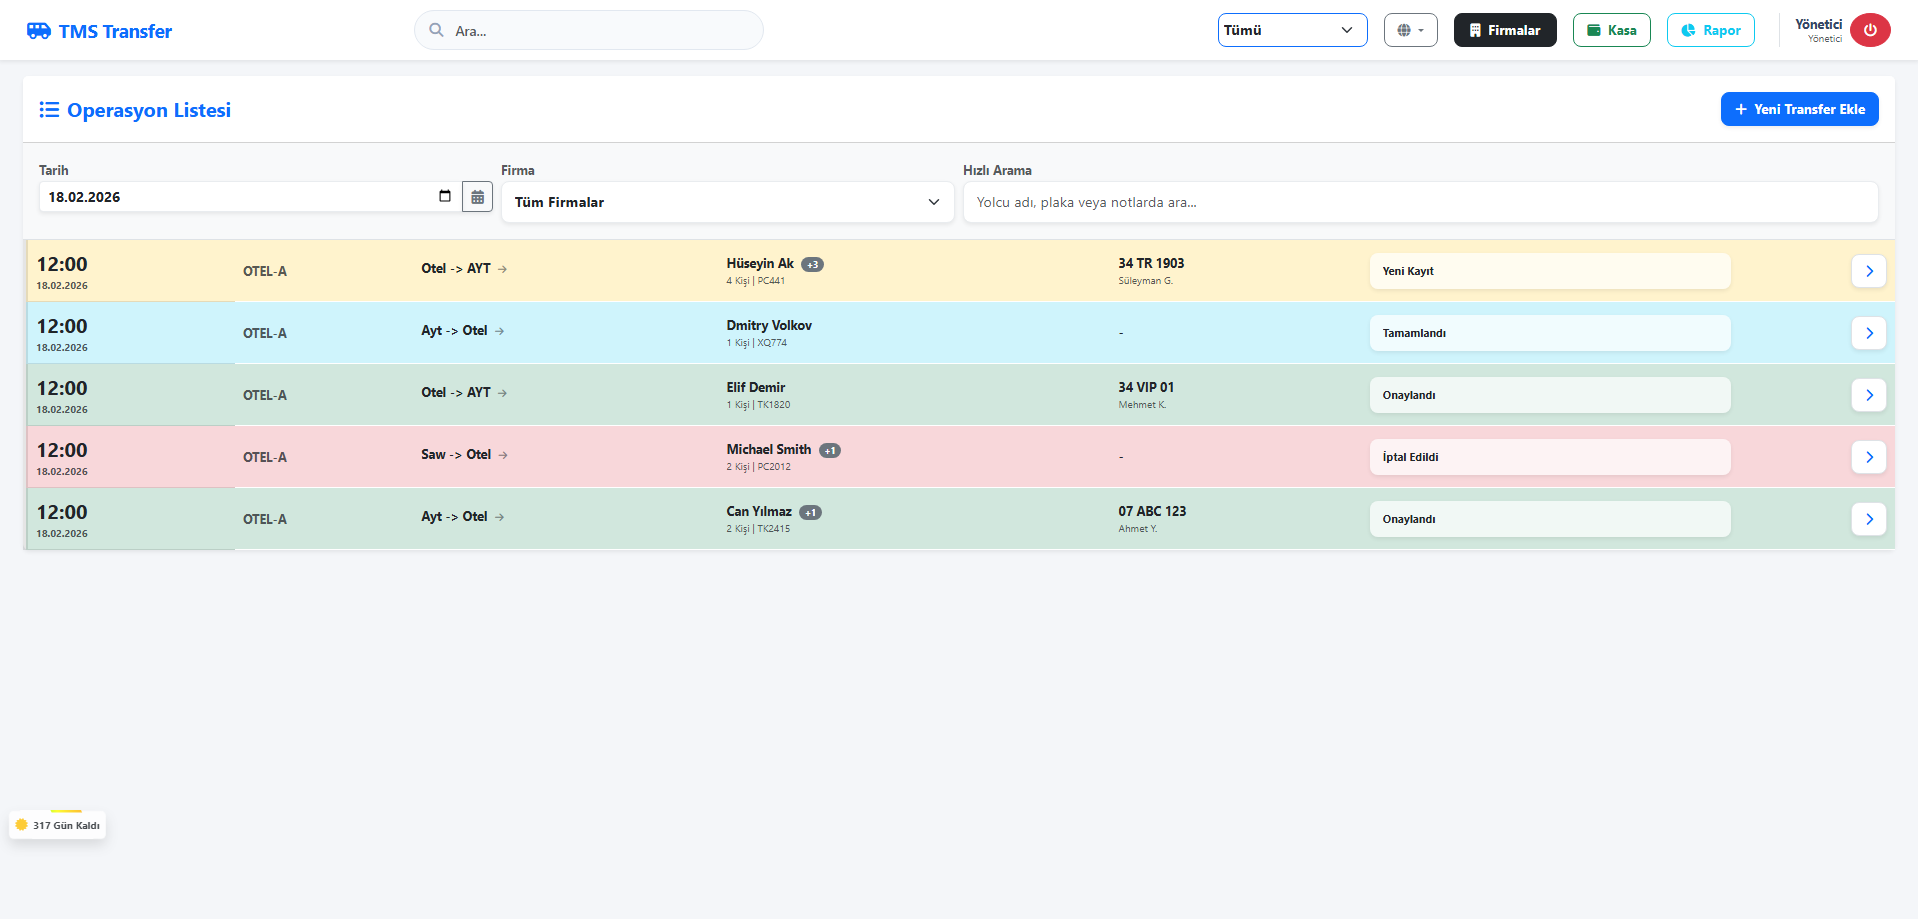The image size is (1918, 919).
Task: Click the red power logout icon
Action: click(x=1869, y=30)
